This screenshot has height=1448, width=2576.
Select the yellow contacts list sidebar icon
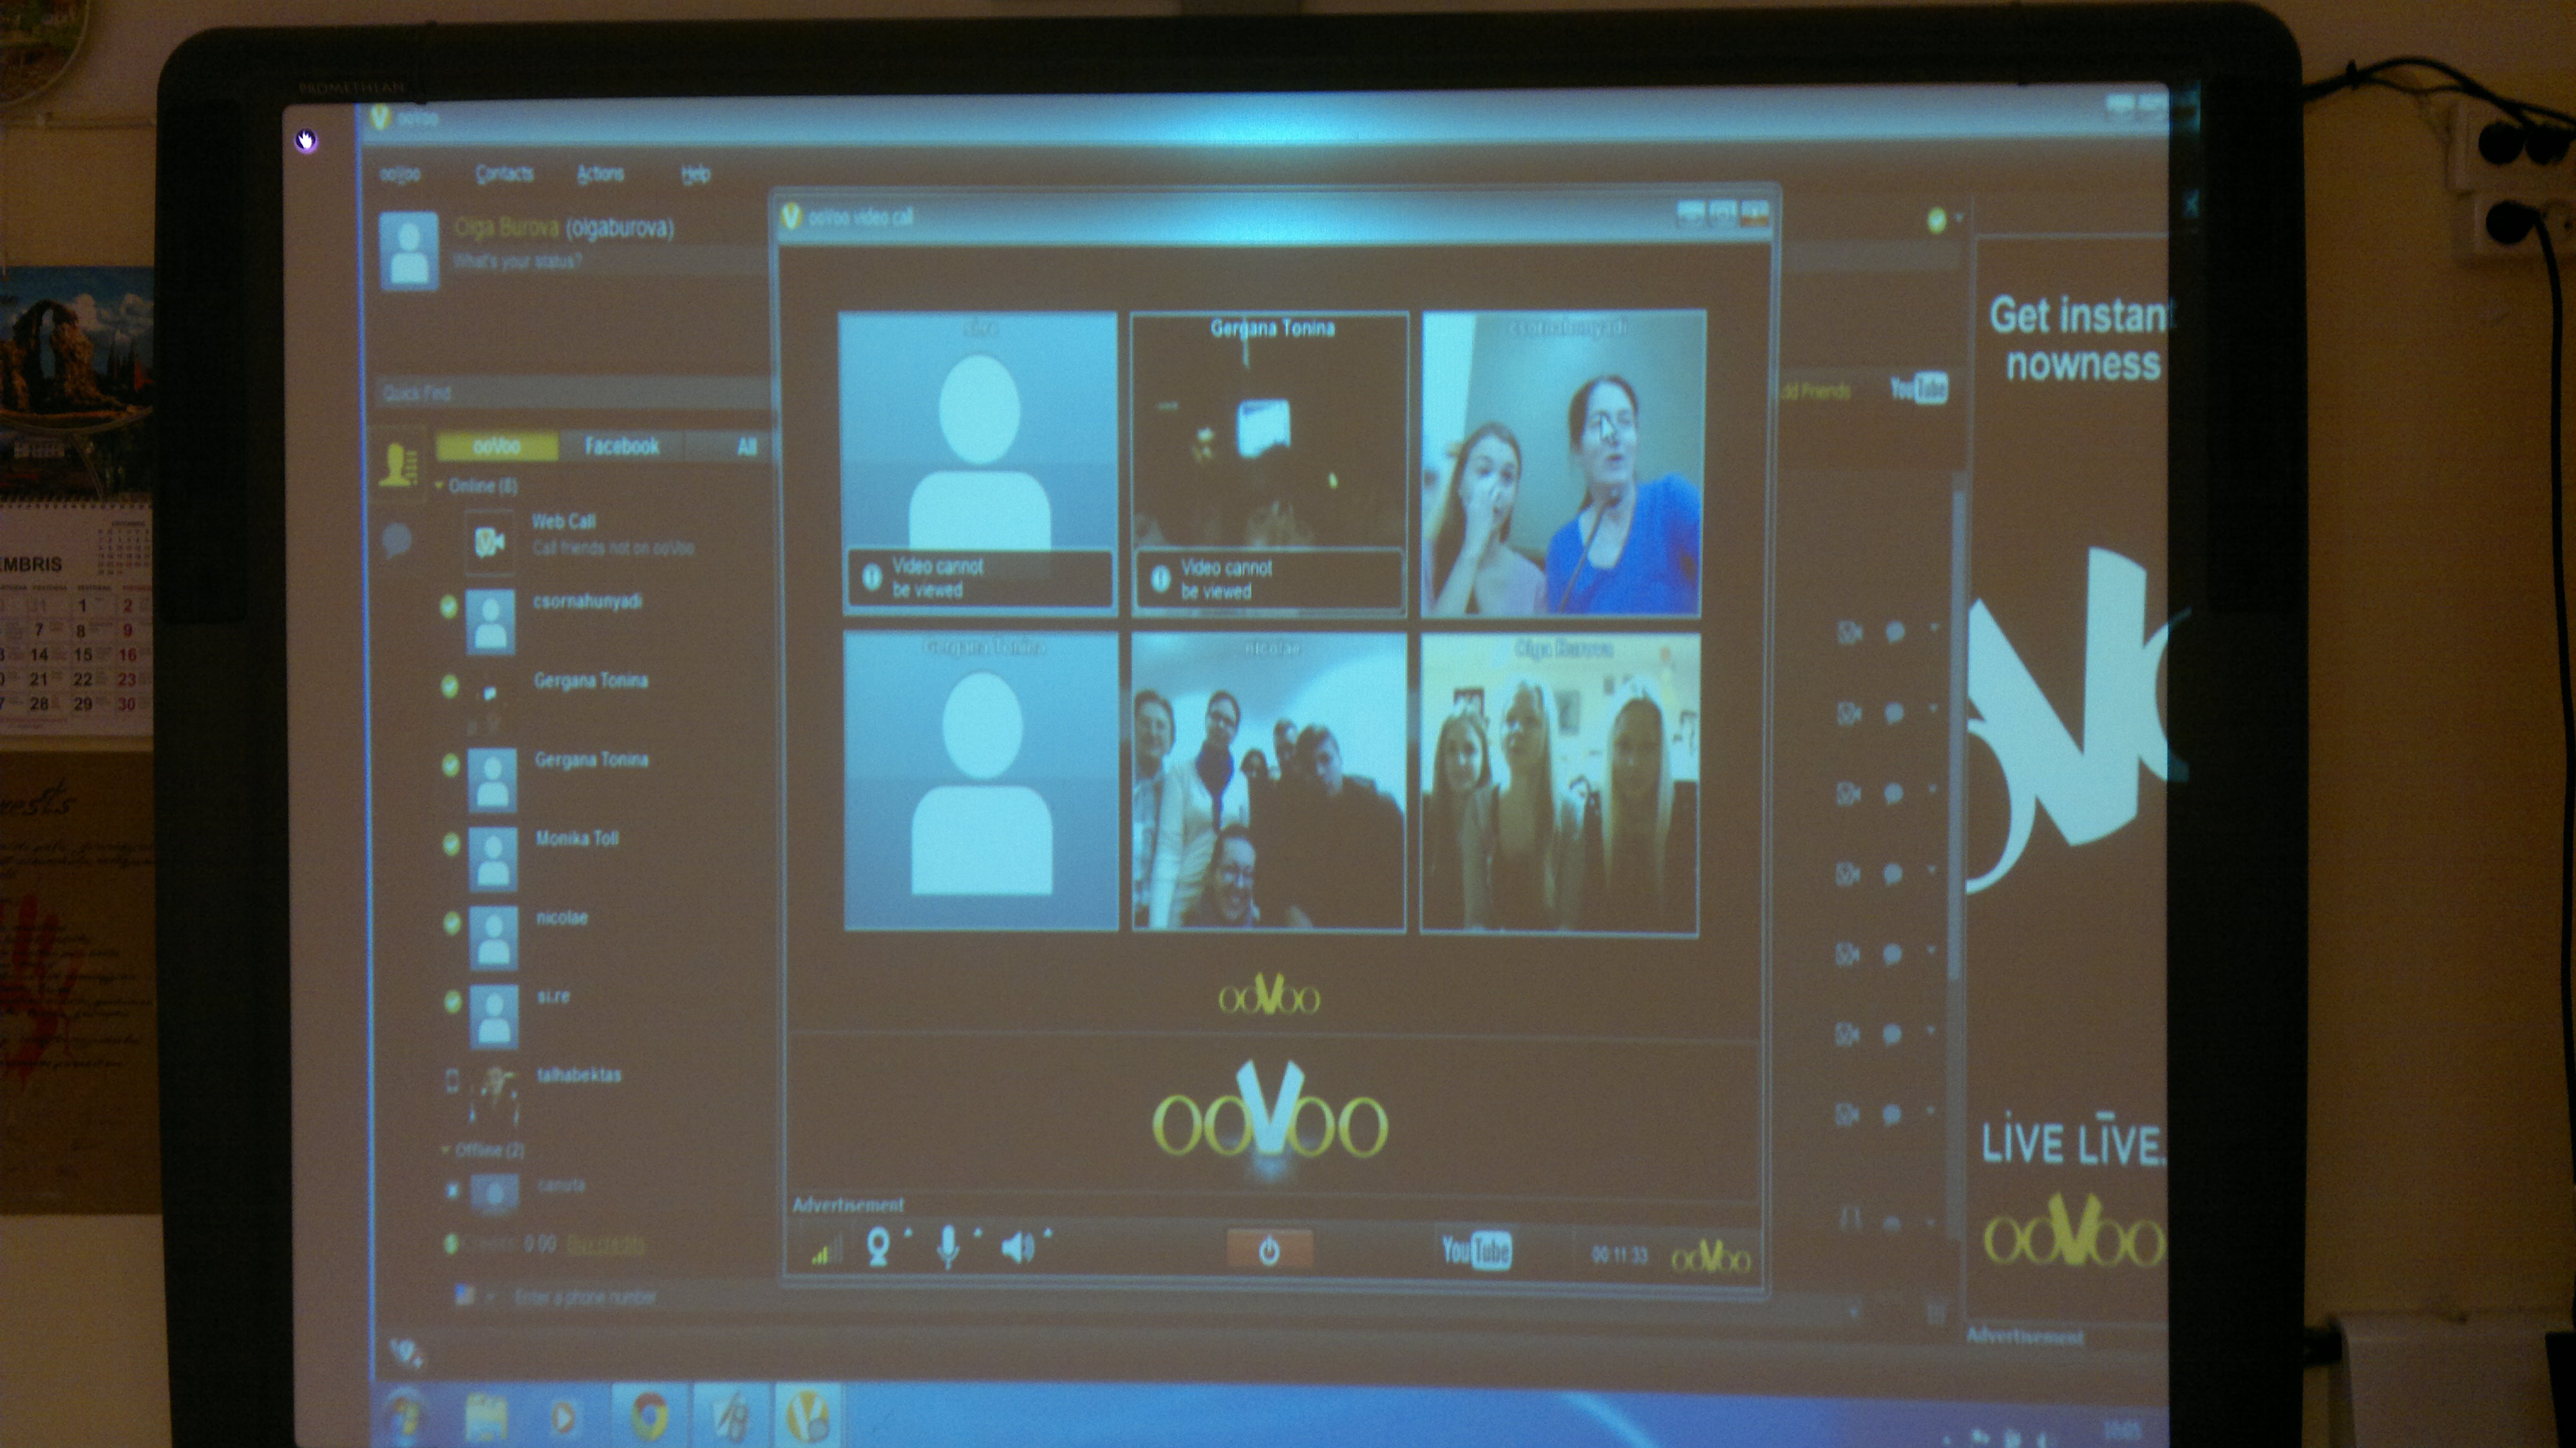398,465
